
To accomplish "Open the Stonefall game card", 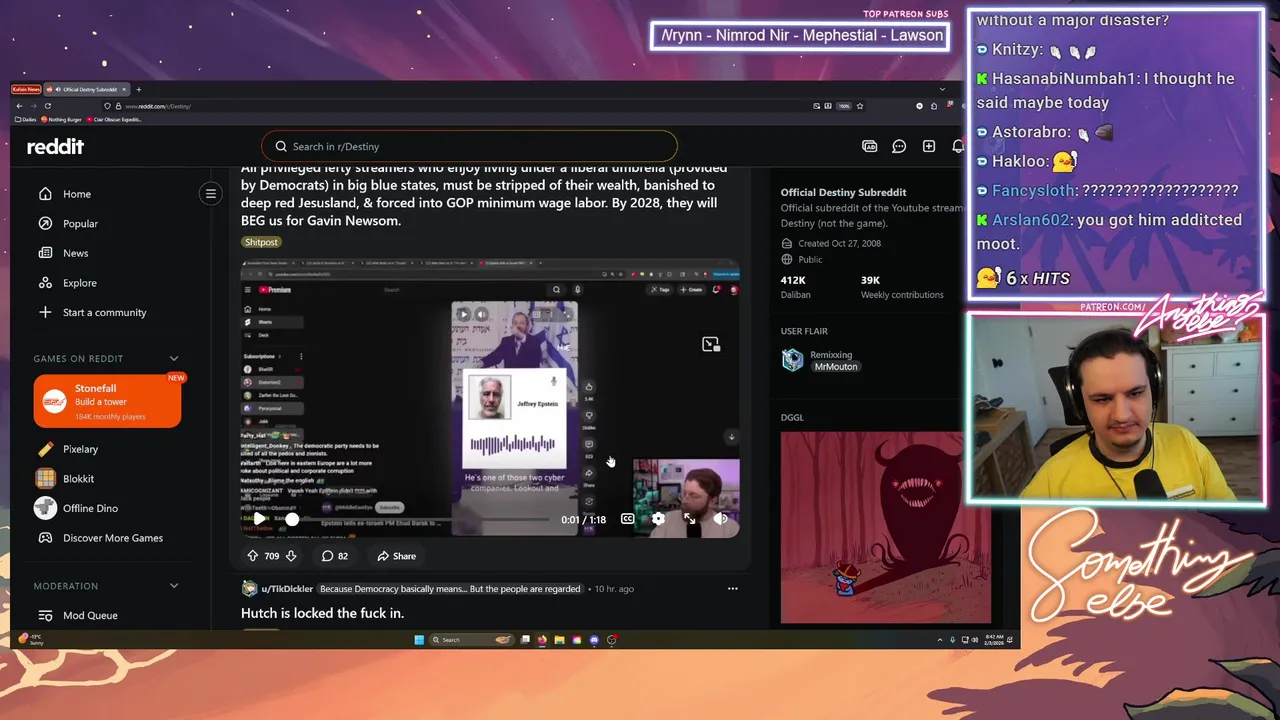I will coord(107,401).
